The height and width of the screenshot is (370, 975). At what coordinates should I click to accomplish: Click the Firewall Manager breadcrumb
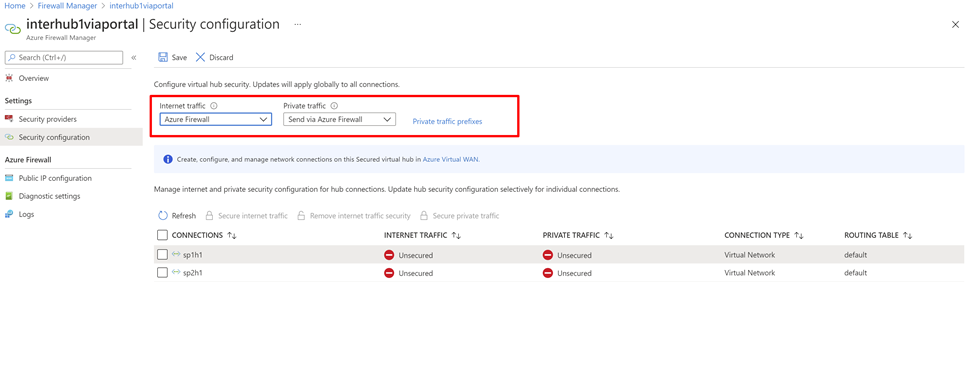[x=72, y=6]
